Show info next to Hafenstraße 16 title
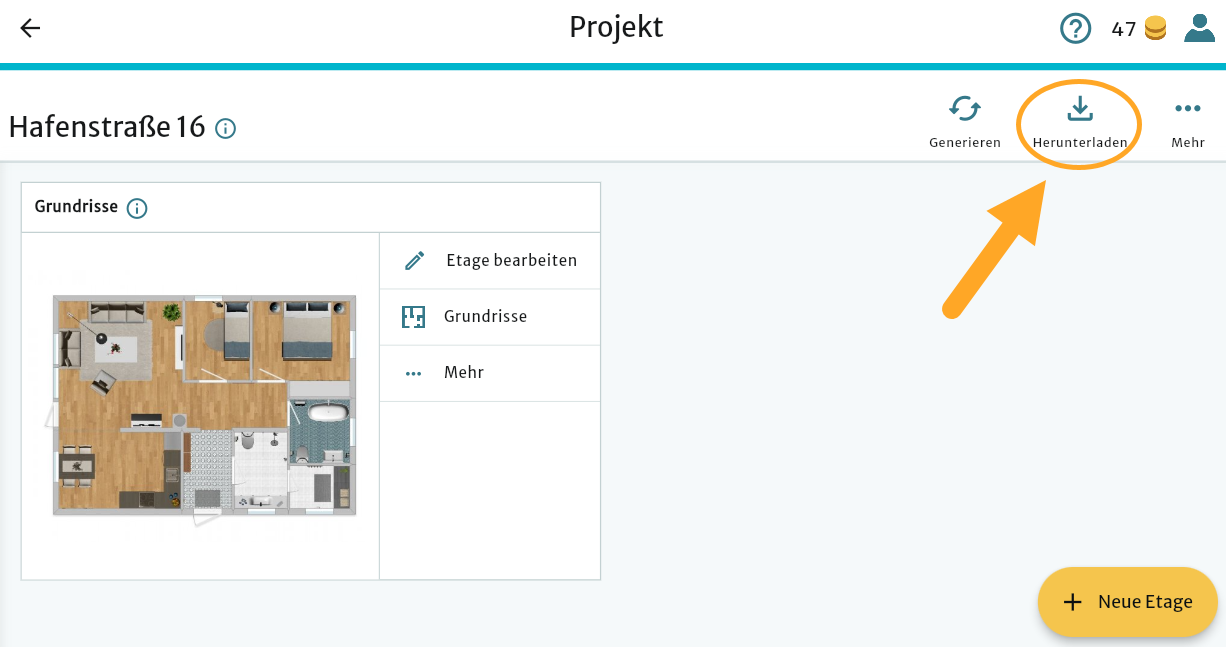The width and height of the screenshot is (1226, 647). pos(226,128)
